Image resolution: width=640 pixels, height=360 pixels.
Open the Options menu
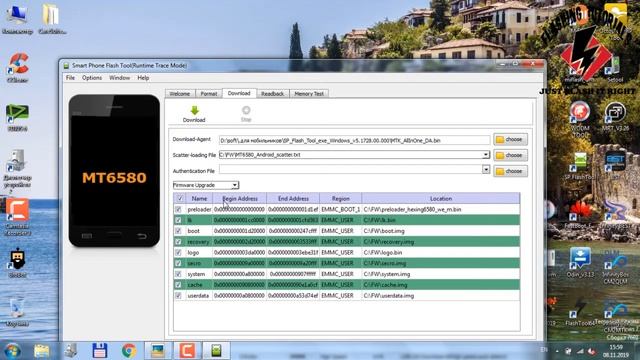(92, 78)
